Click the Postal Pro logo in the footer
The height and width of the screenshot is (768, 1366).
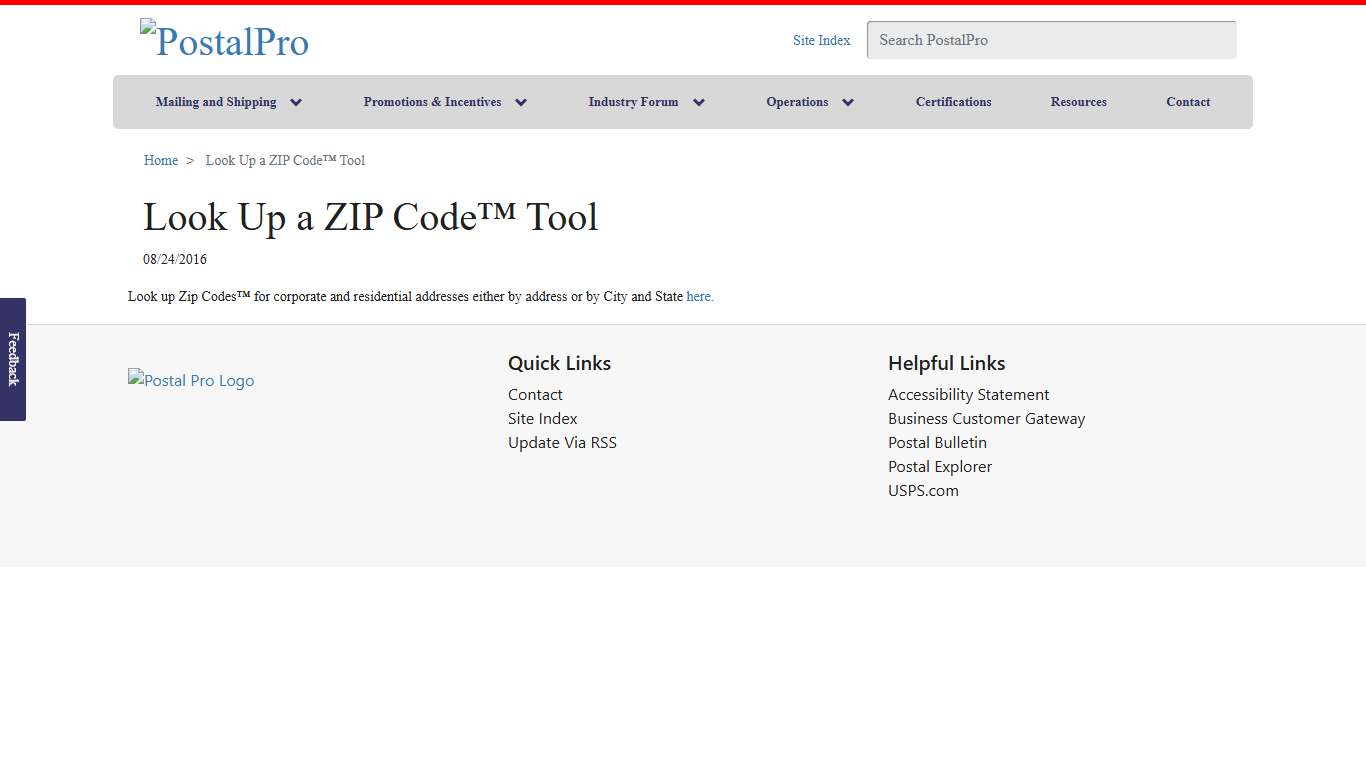[x=191, y=380]
